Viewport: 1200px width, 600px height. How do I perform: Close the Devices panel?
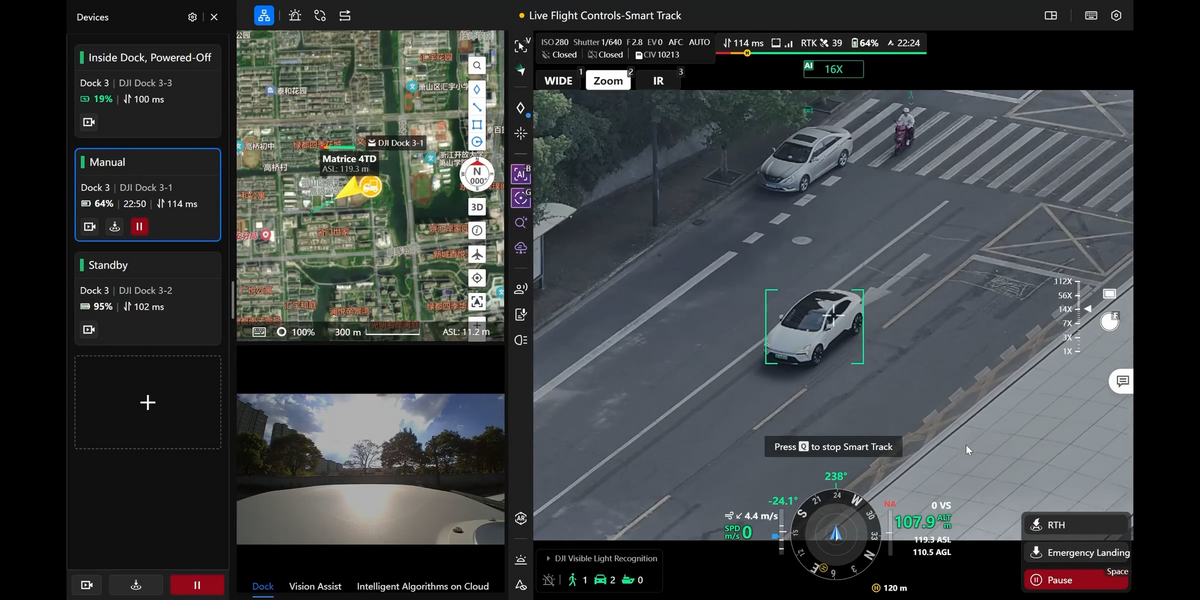(214, 17)
